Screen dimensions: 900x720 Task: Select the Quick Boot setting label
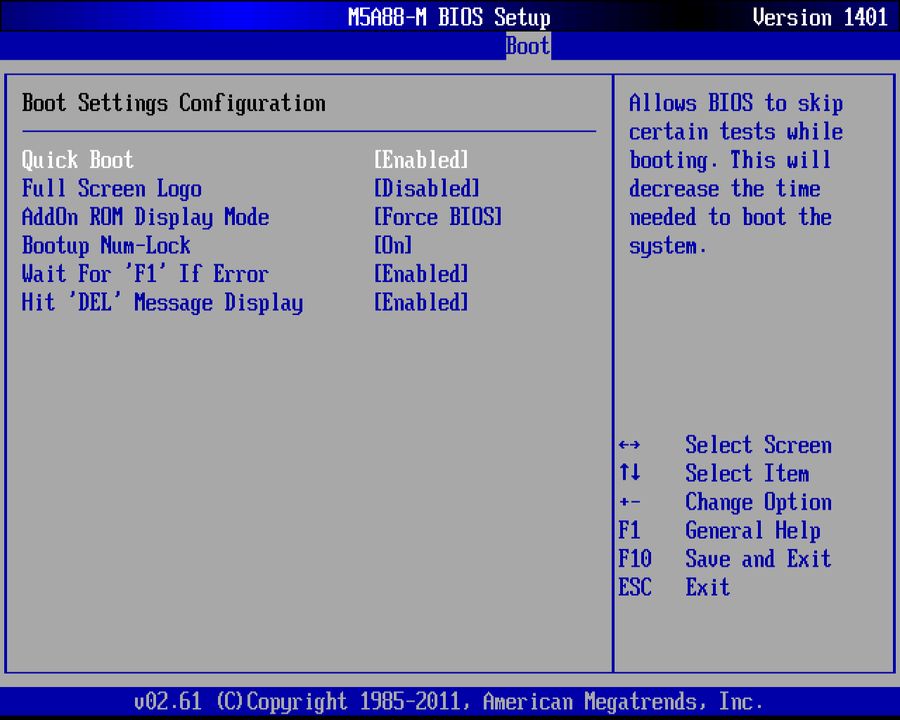[x=77, y=160]
